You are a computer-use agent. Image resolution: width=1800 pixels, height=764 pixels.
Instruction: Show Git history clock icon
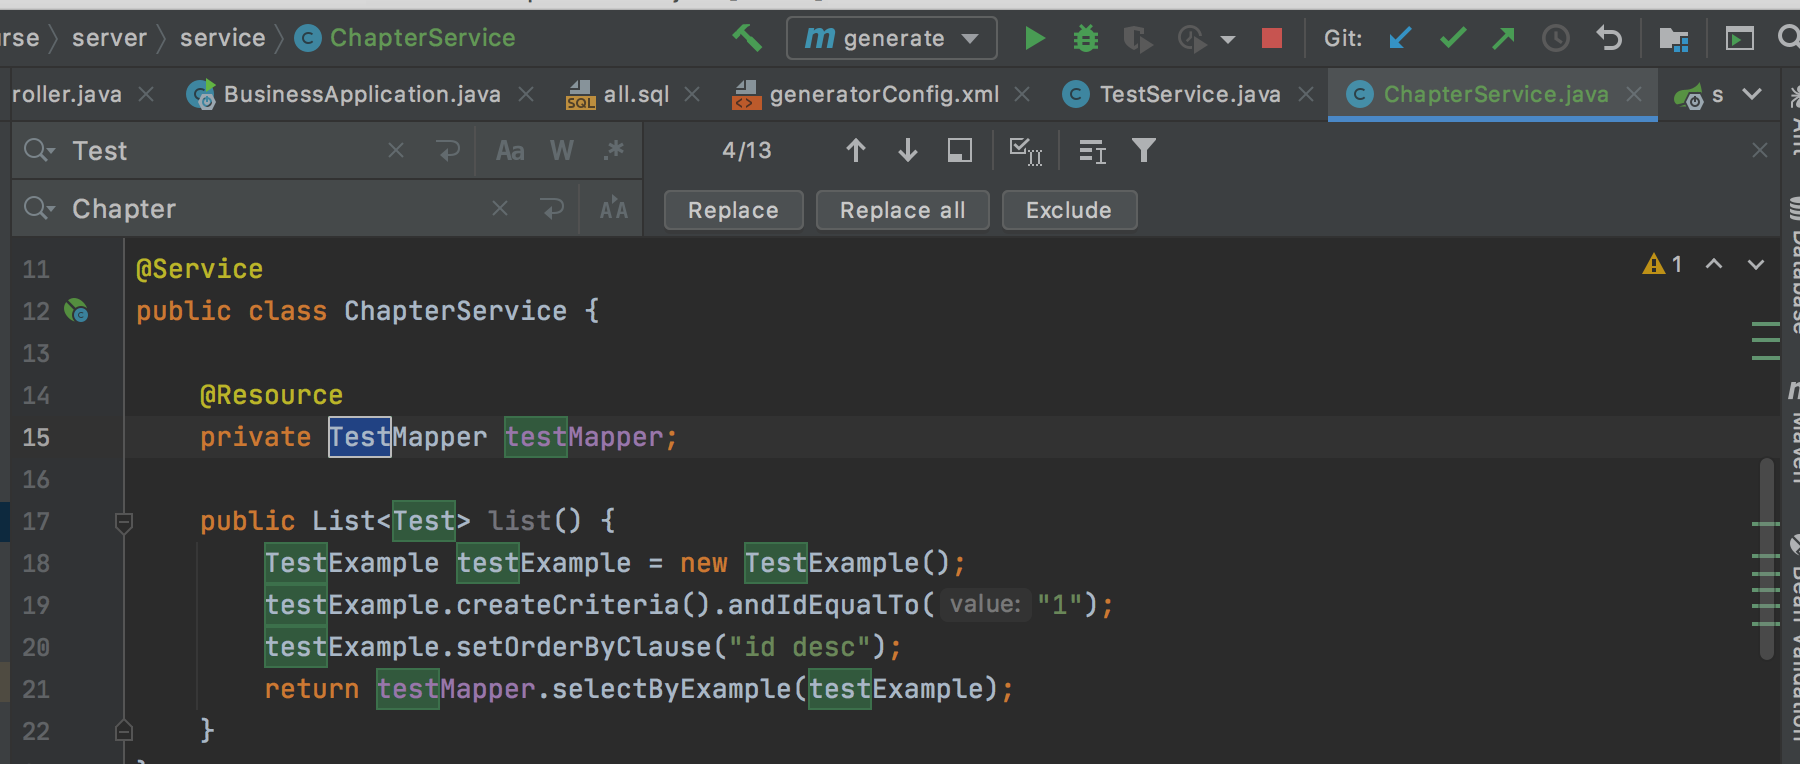(1556, 38)
